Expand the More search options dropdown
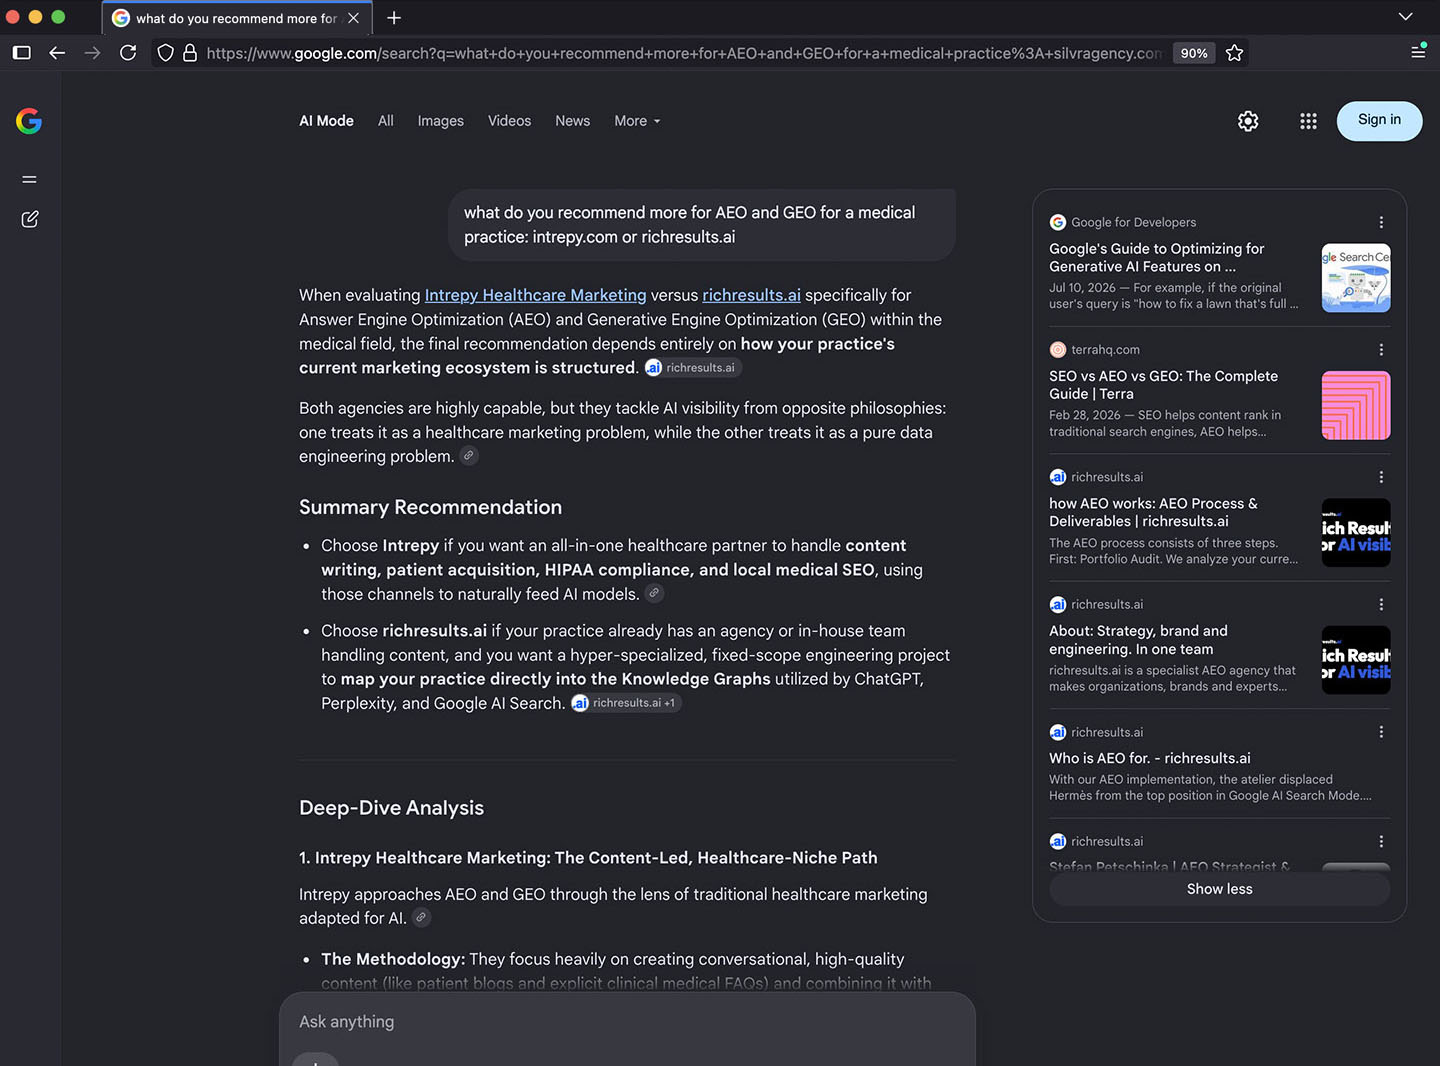The height and width of the screenshot is (1066, 1440). [x=637, y=121]
